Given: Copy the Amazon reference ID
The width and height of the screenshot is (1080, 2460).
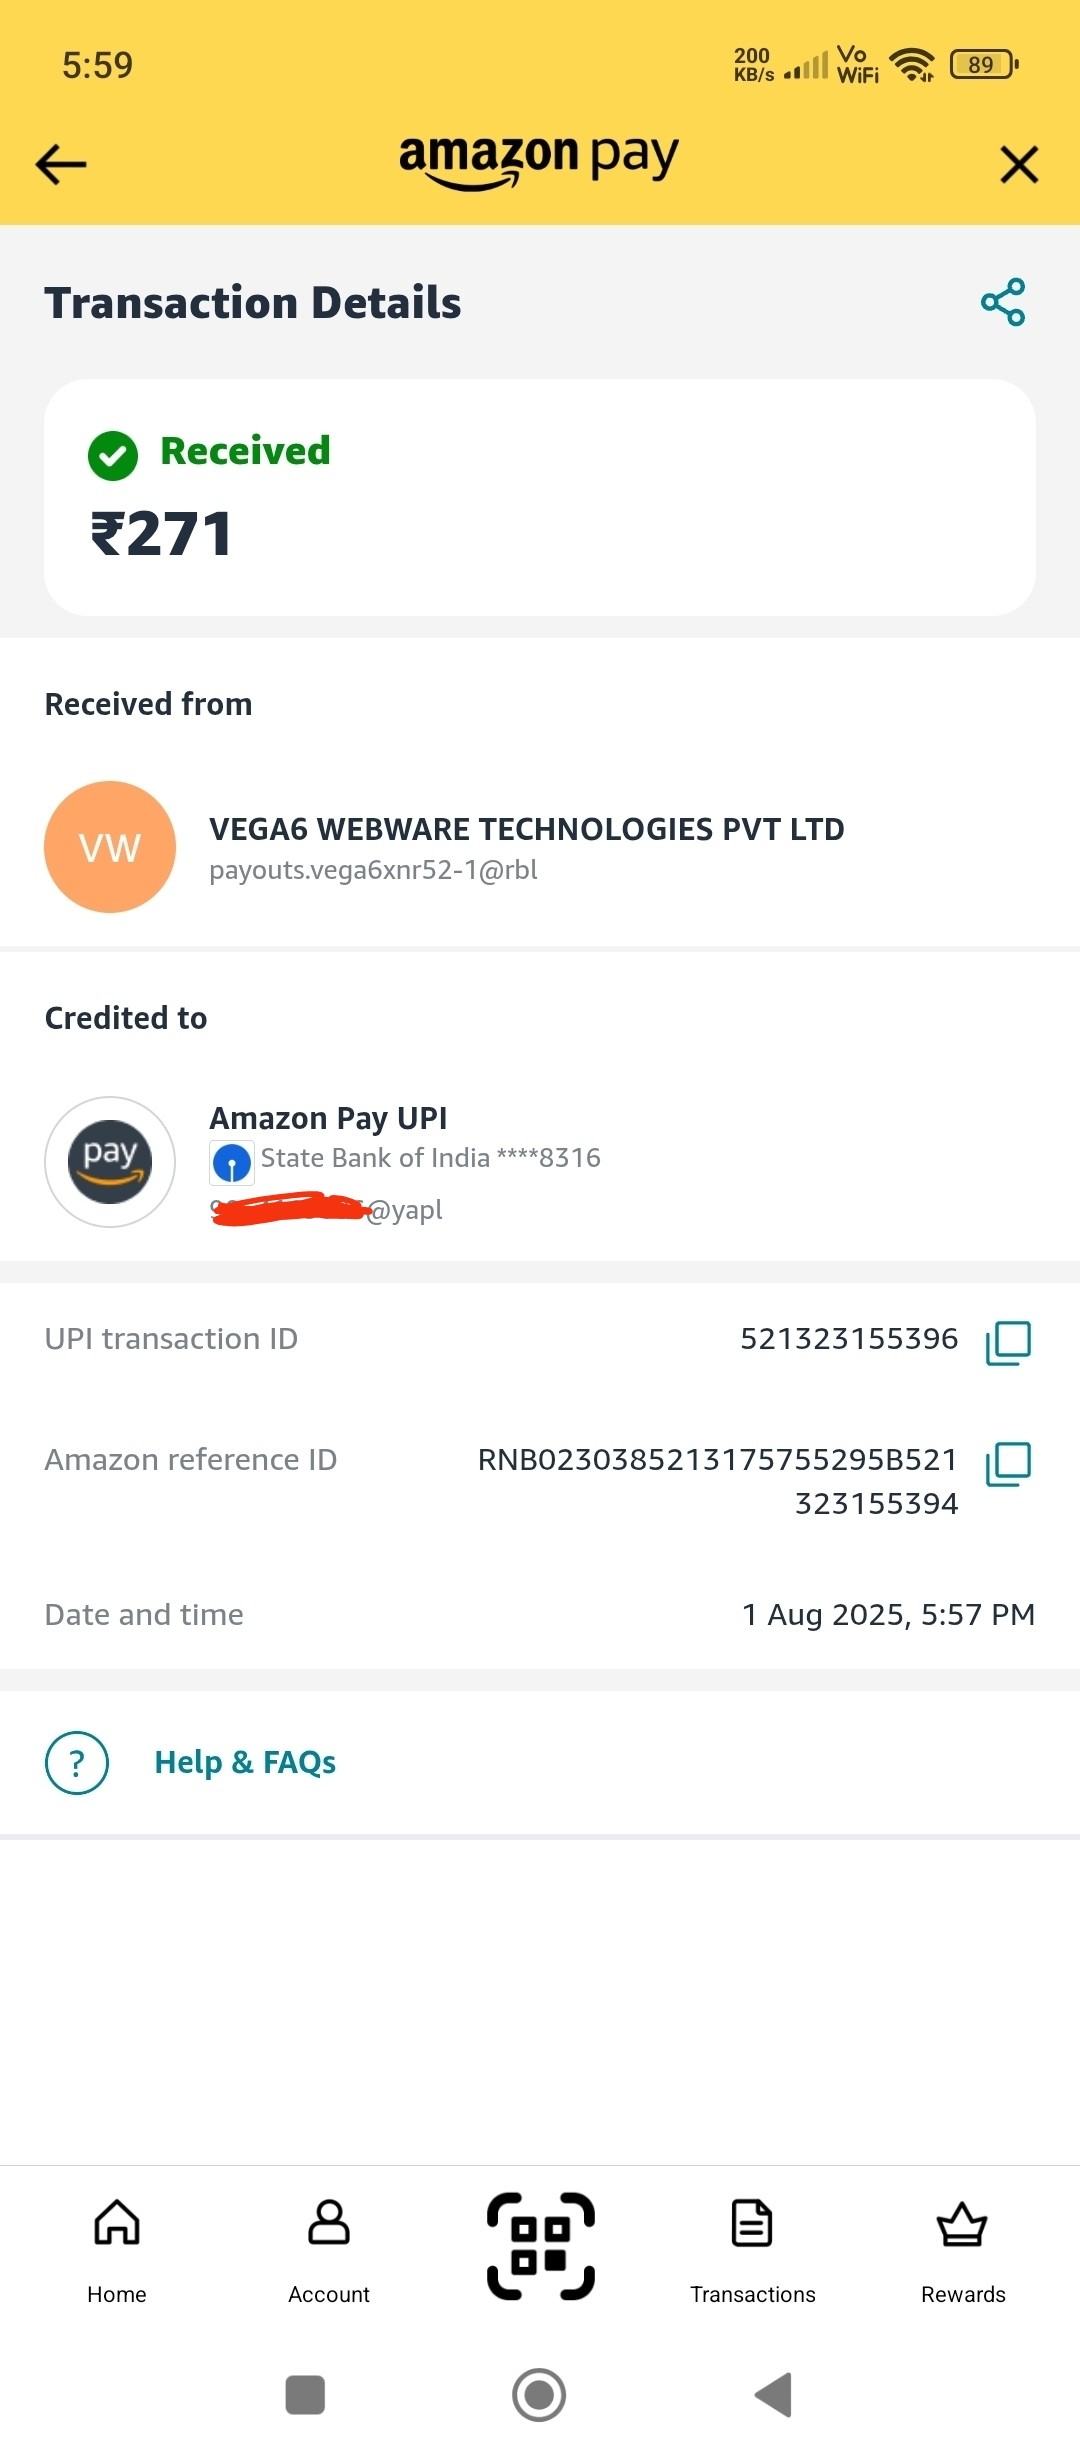Looking at the screenshot, I should coord(1008,1463).
